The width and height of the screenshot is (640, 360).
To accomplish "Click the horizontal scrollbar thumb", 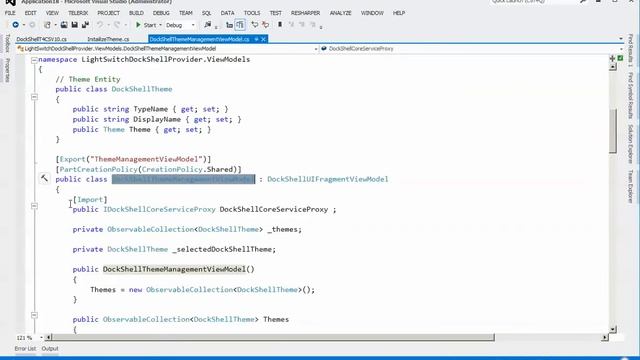I will 273,338.
